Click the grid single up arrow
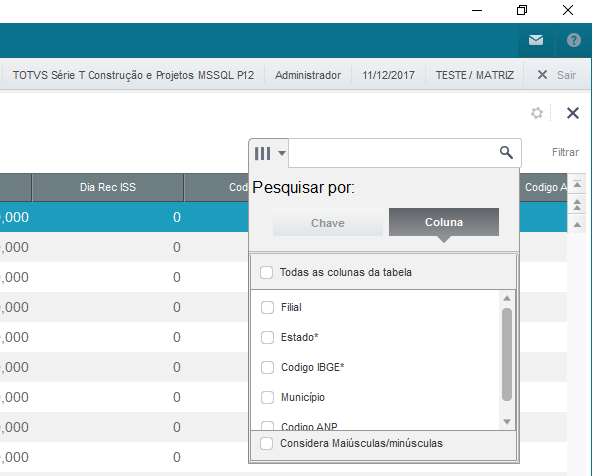This screenshot has width=592, height=476. 577,225
